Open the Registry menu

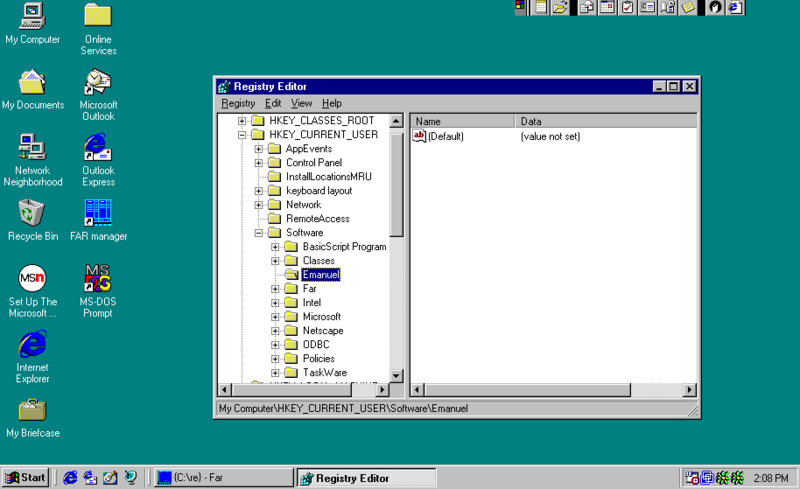click(238, 104)
